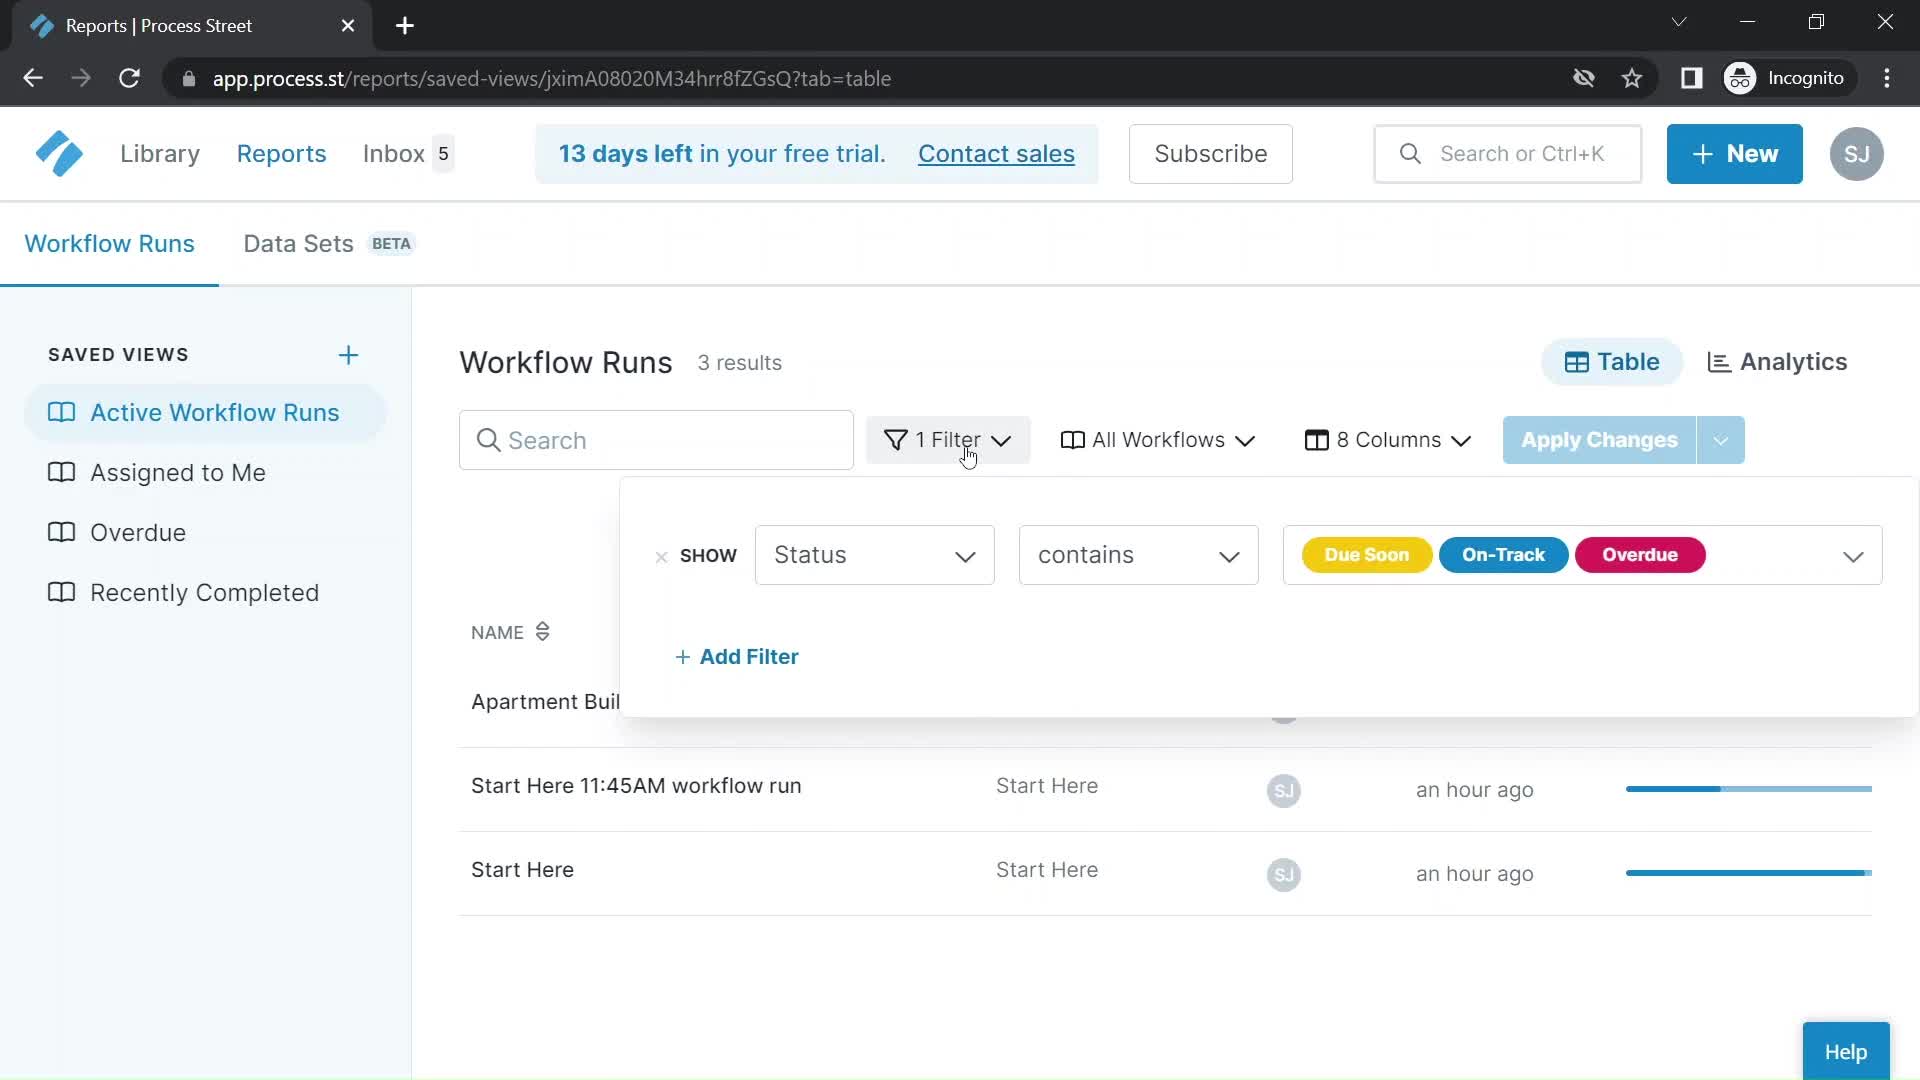Screen dimensions: 1920x1080
Task: Click the tab search chevron in the title bar
Action: 1679,22
